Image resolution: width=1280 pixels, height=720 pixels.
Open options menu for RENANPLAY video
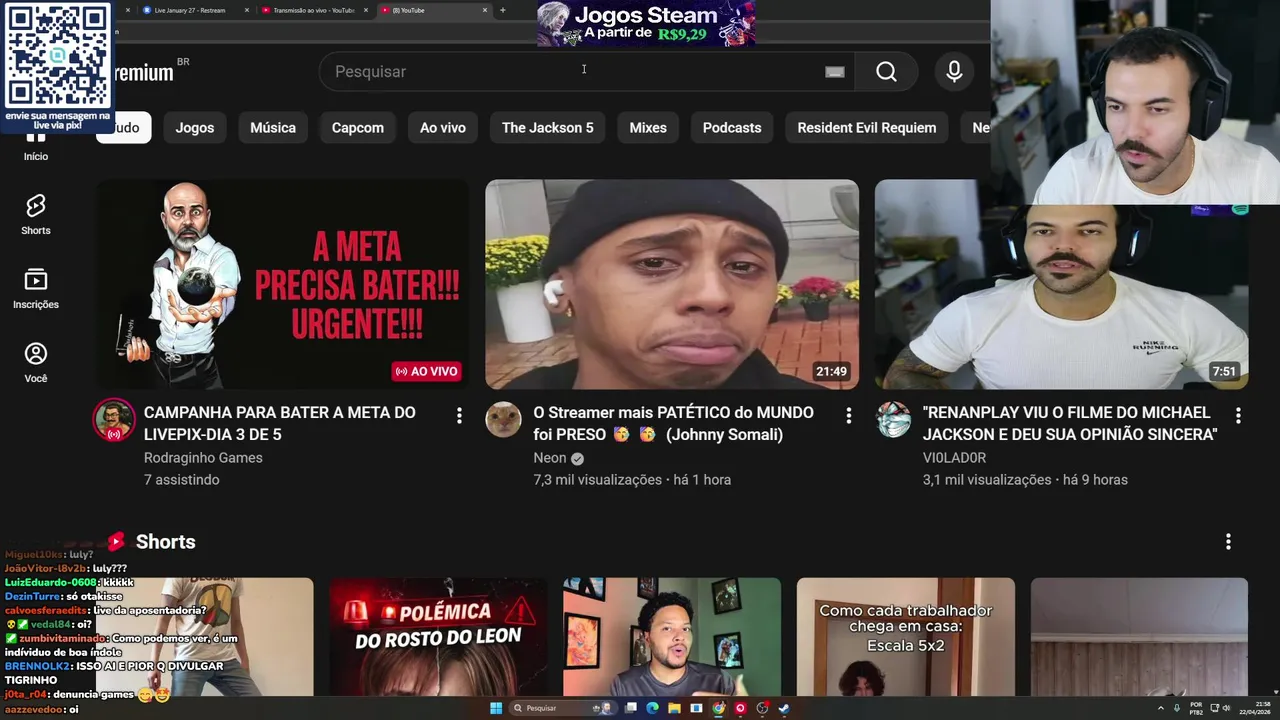1238,415
